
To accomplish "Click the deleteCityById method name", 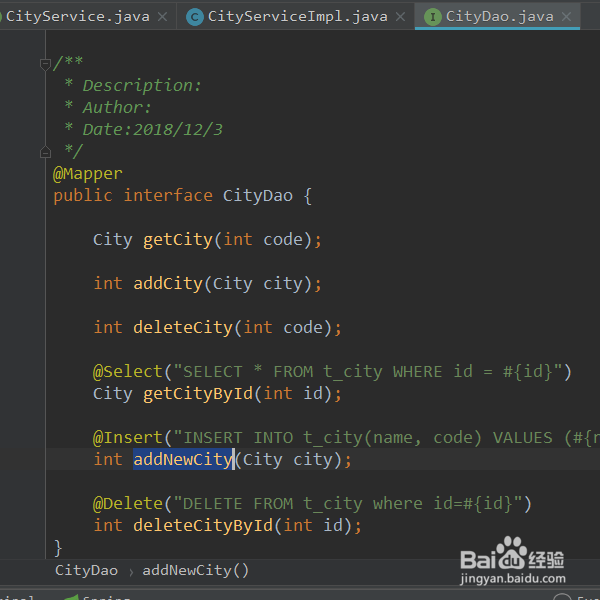I will pyautogui.click(x=203, y=525).
